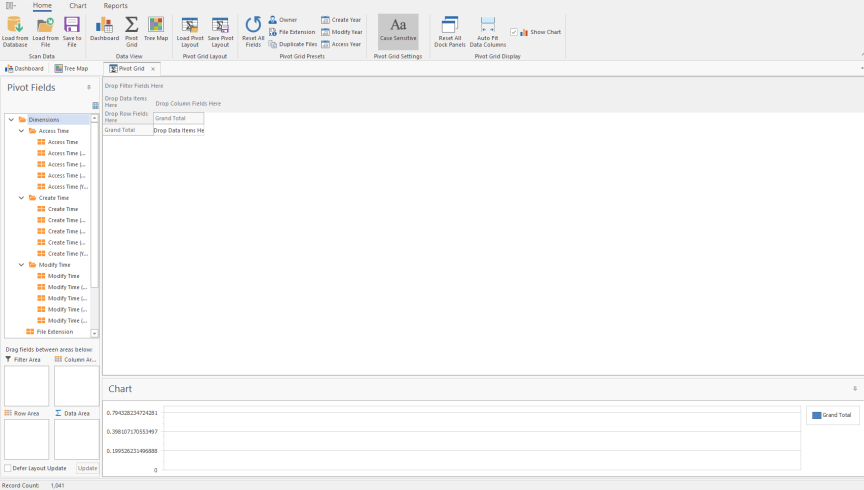Click Save to File icon
The image size is (864, 490).
tap(72, 25)
